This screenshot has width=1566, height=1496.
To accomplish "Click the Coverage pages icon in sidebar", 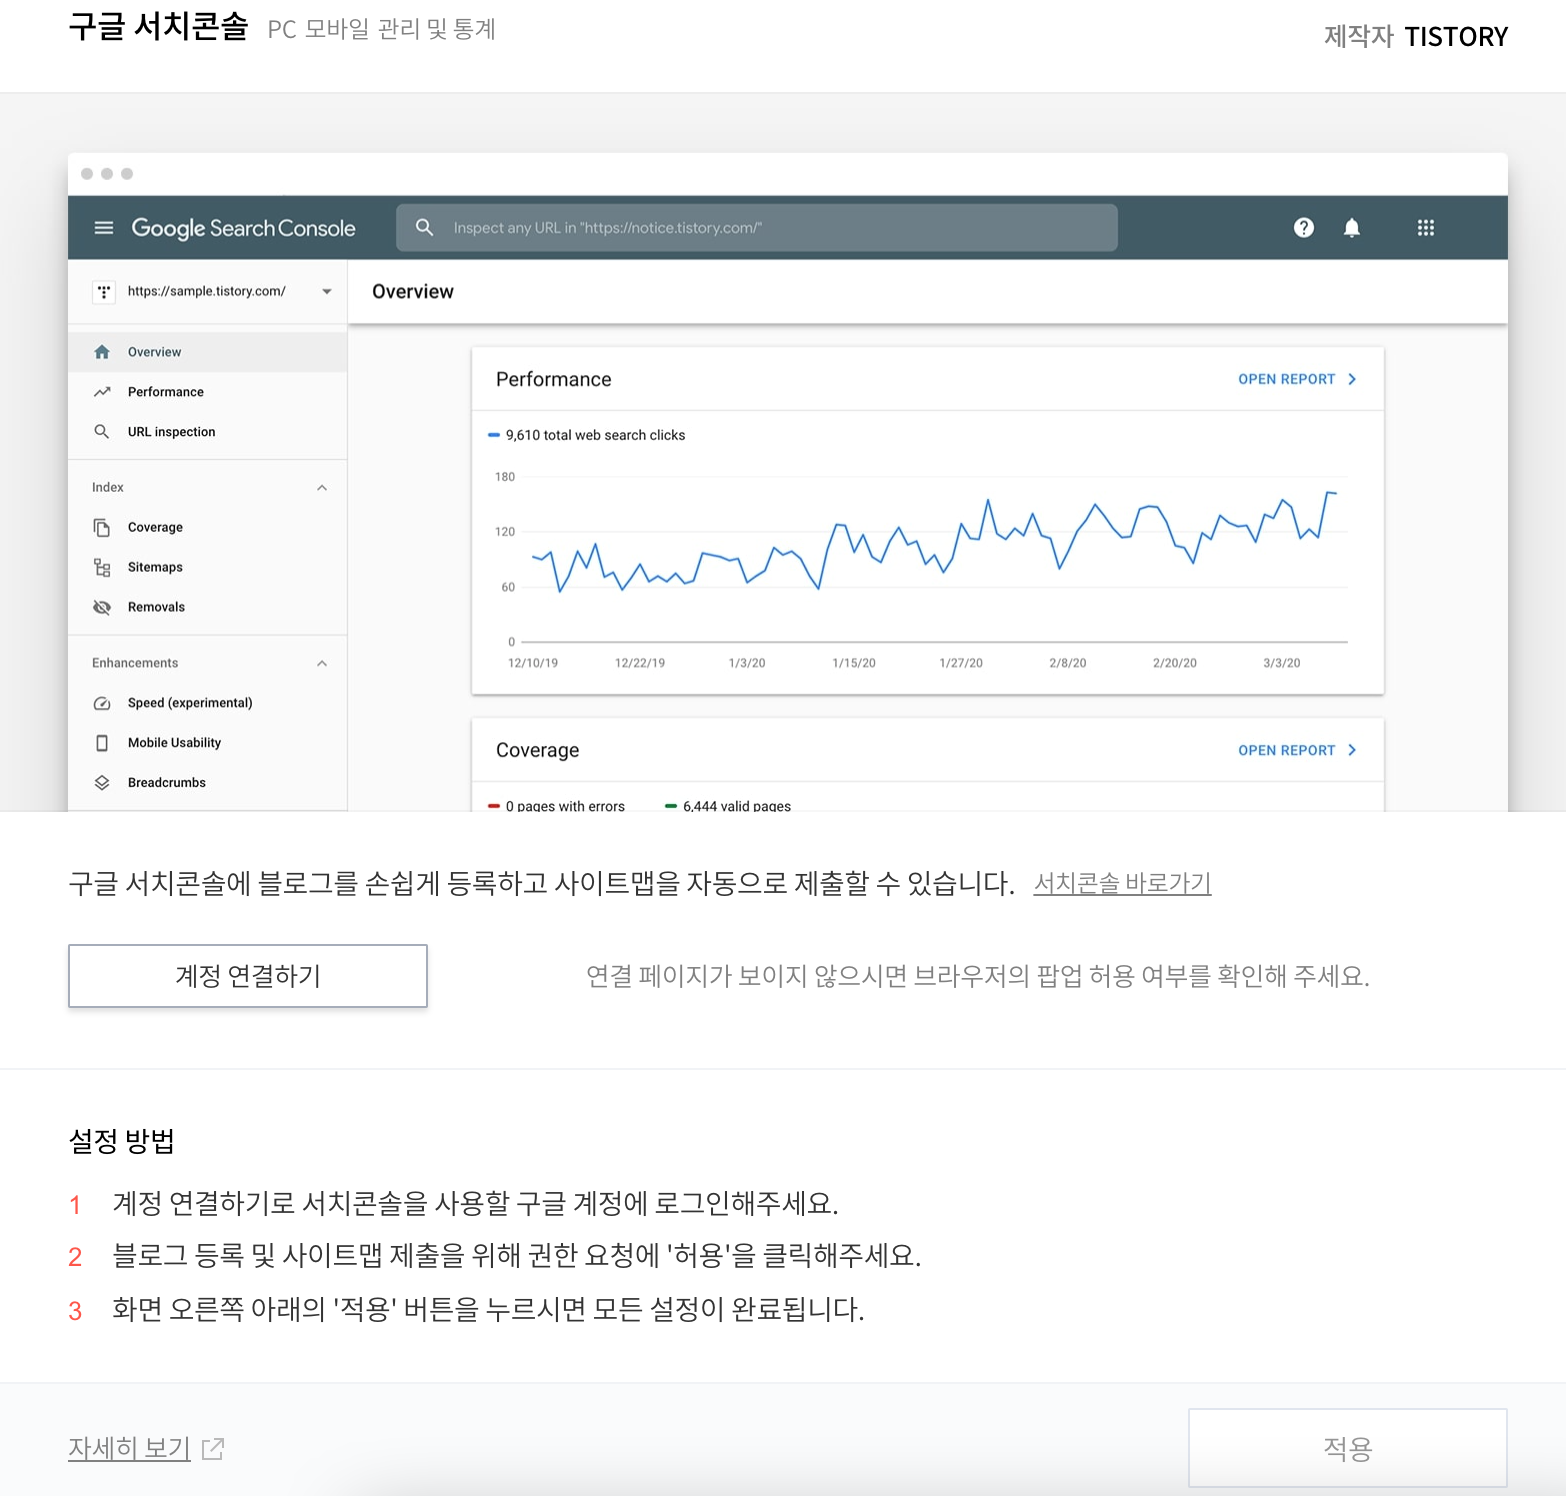I will coord(102,527).
